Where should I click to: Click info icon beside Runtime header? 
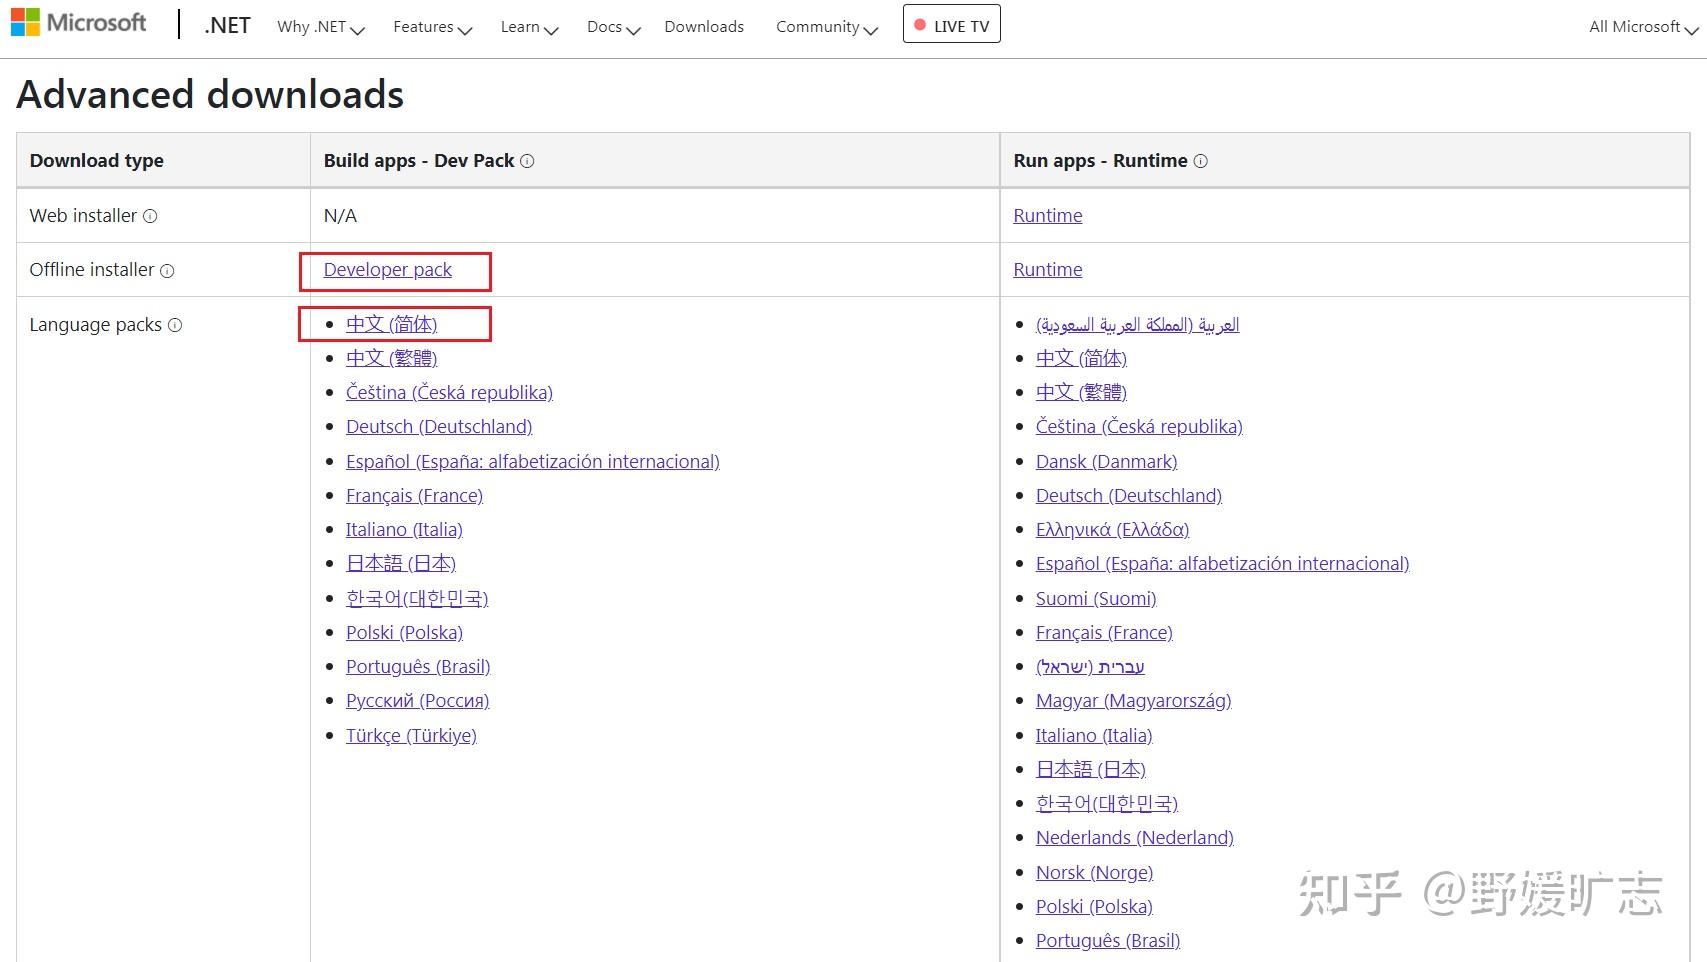[1201, 161]
